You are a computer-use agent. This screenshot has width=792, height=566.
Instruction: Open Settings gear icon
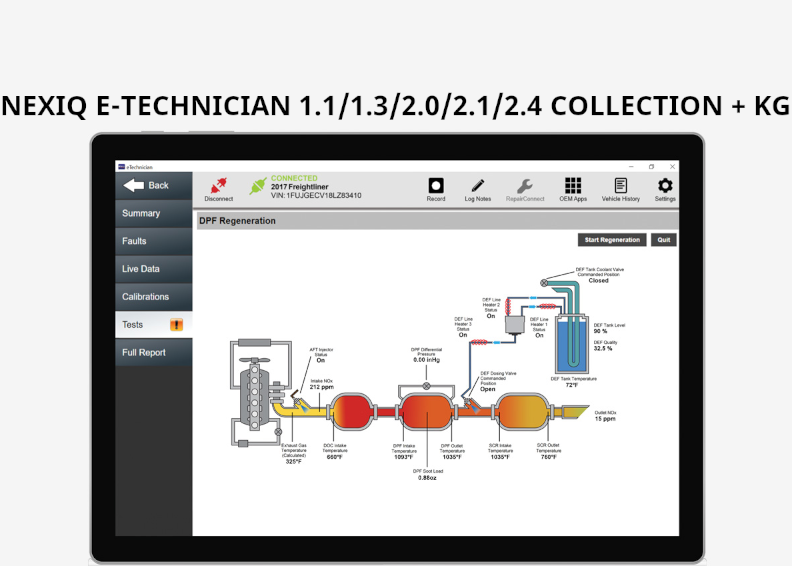click(665, 185)
